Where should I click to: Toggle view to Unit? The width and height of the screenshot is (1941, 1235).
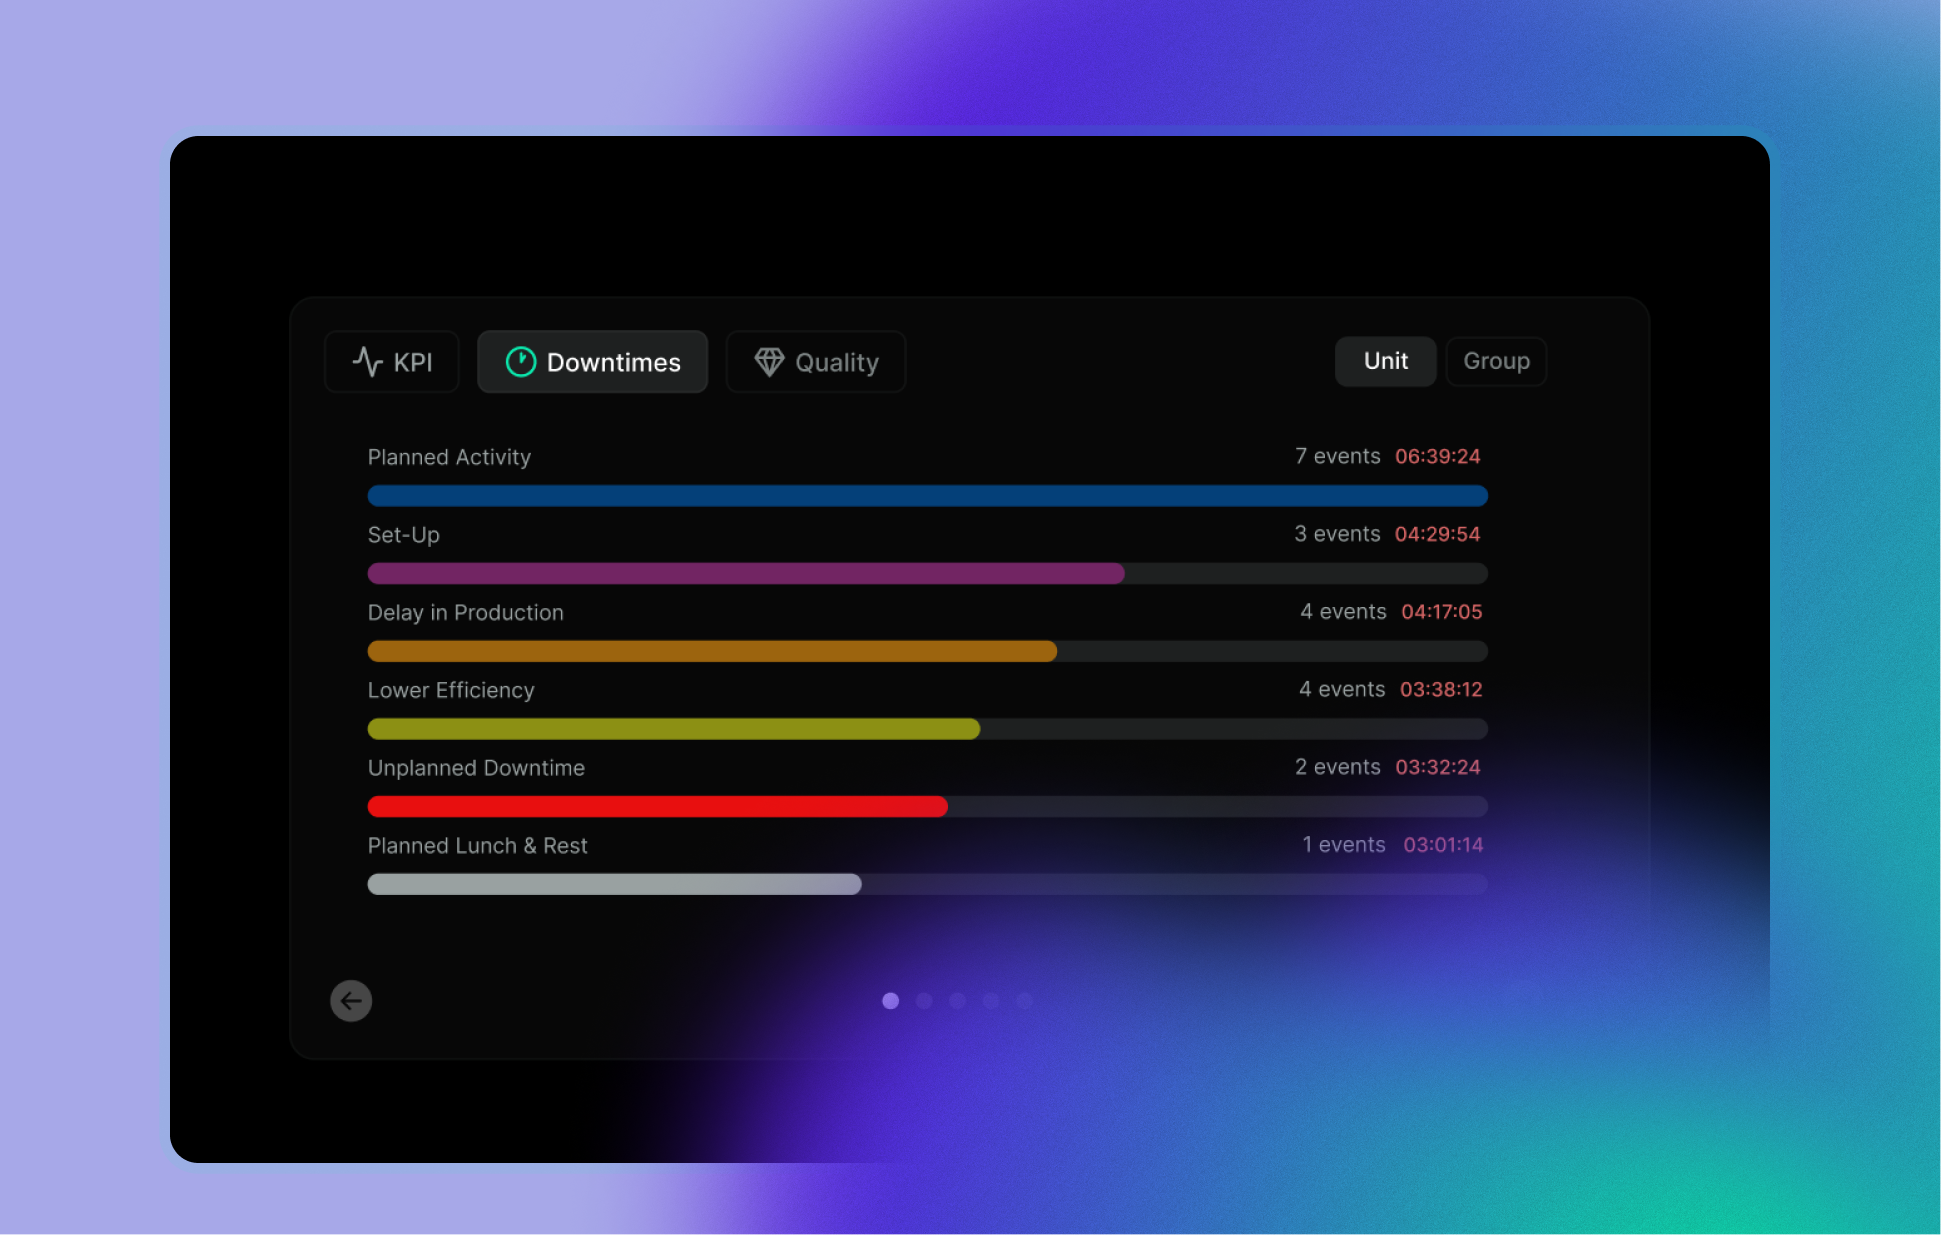(1385, 361)
